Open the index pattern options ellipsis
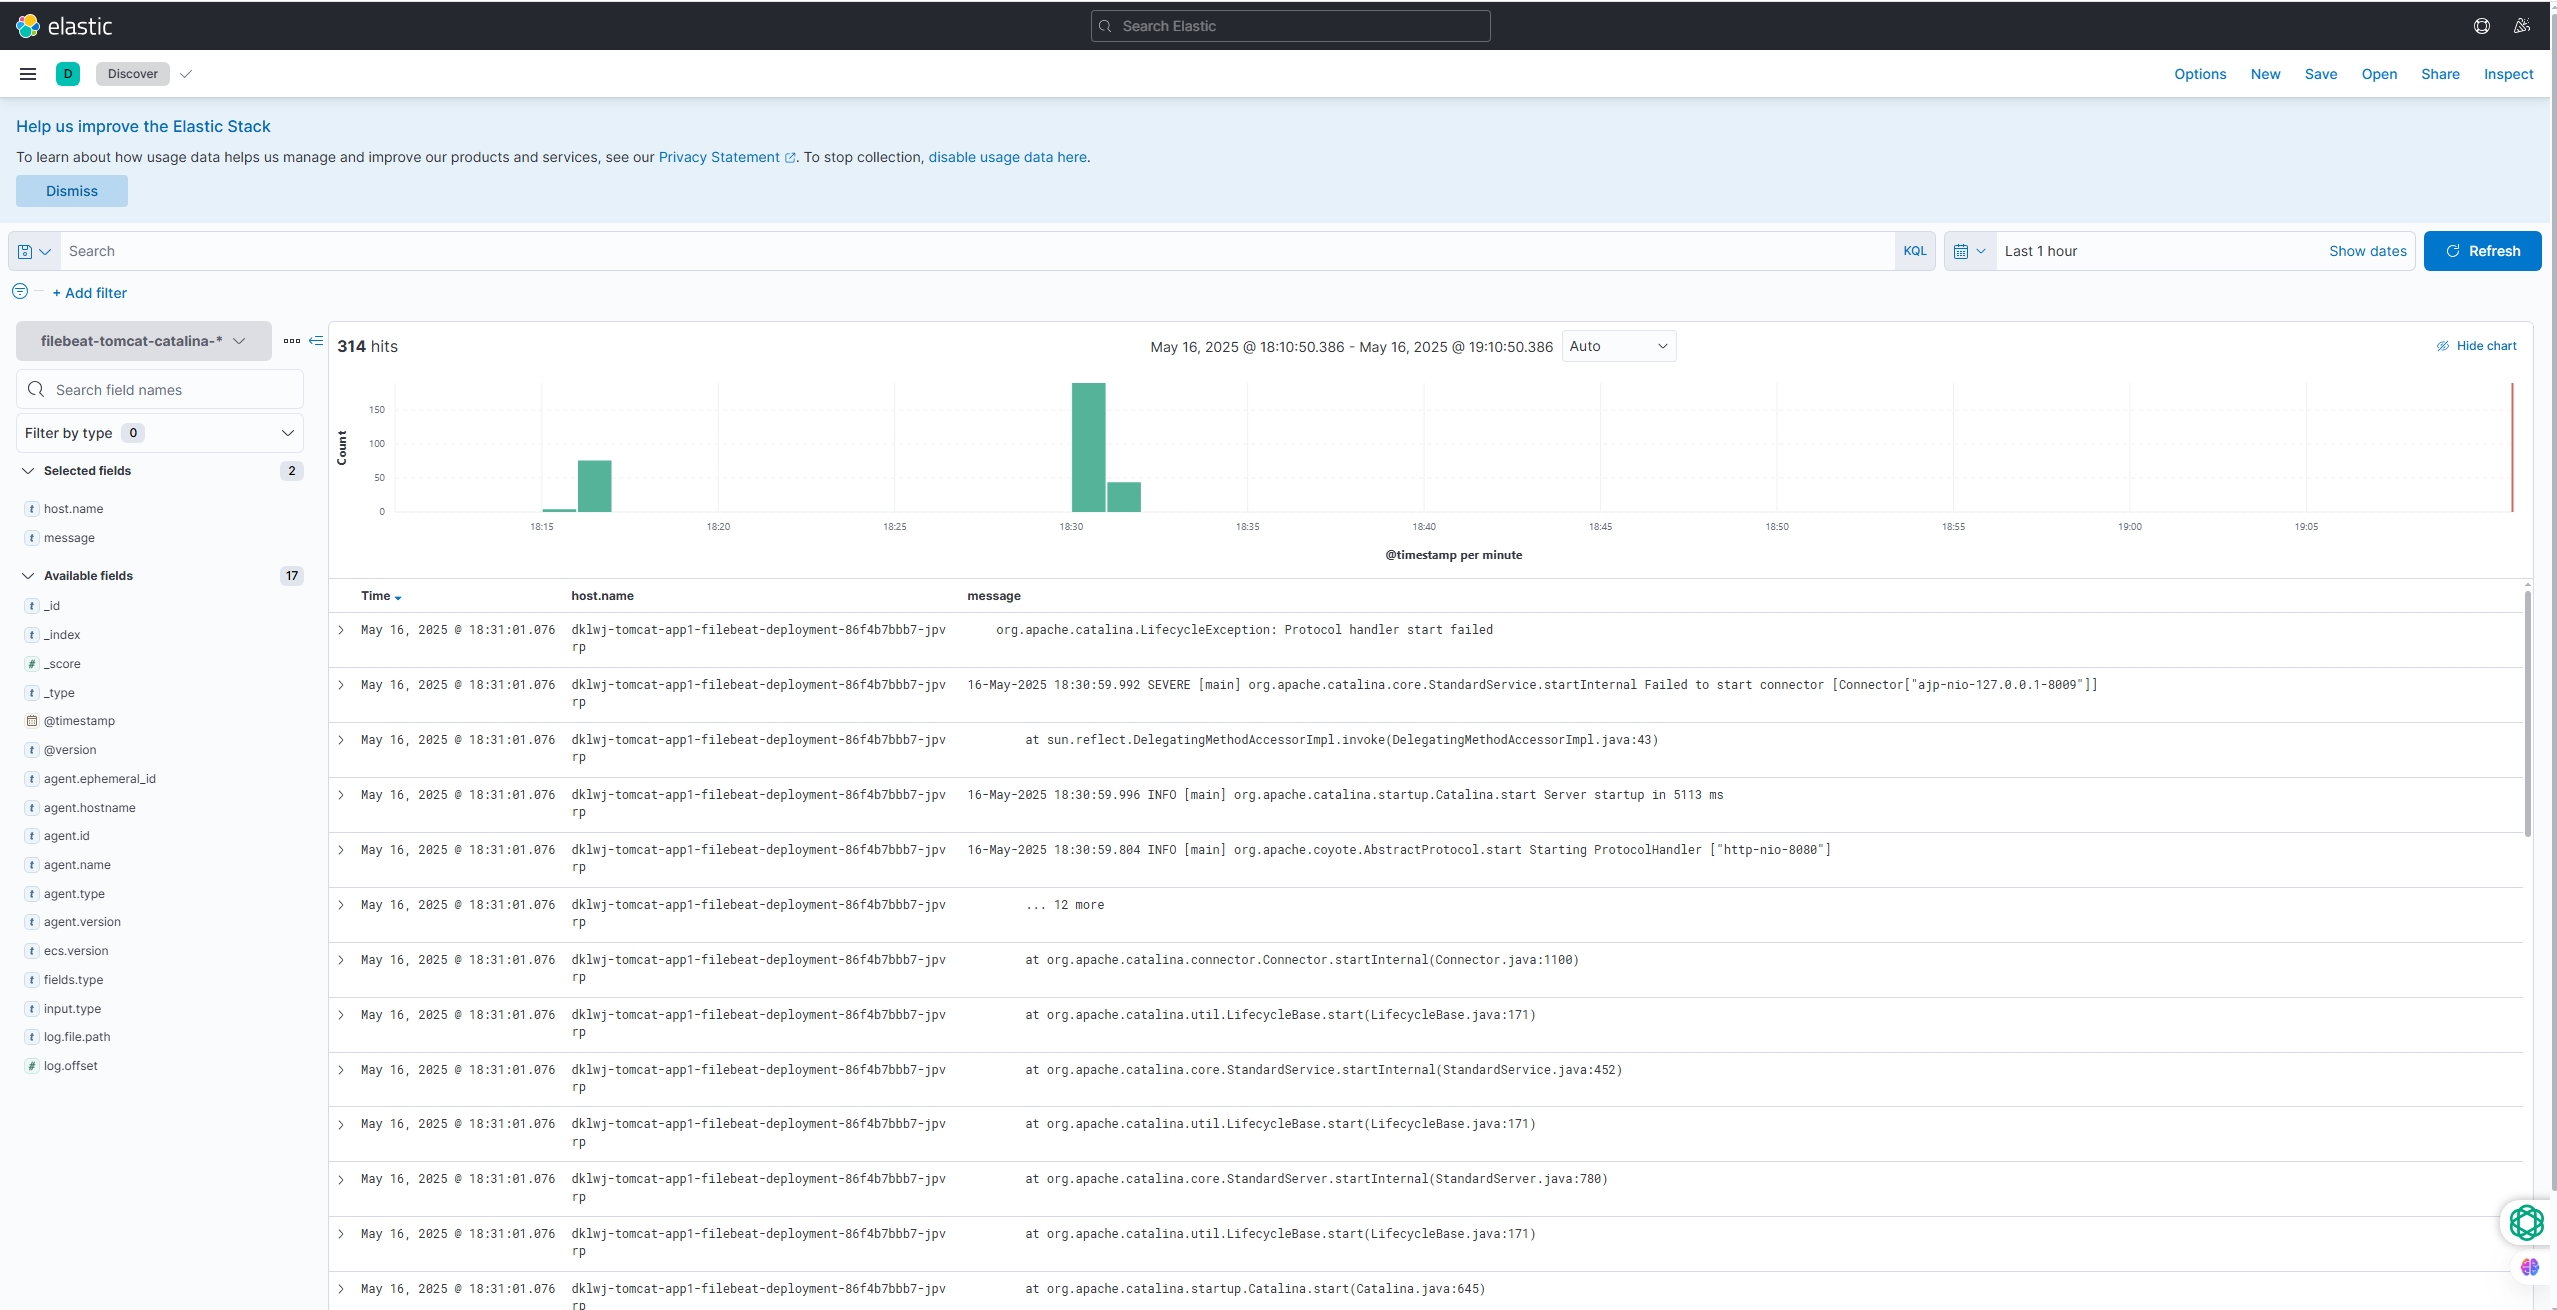The width and height of the screenshot is (2557, 1310). (291, 341)
